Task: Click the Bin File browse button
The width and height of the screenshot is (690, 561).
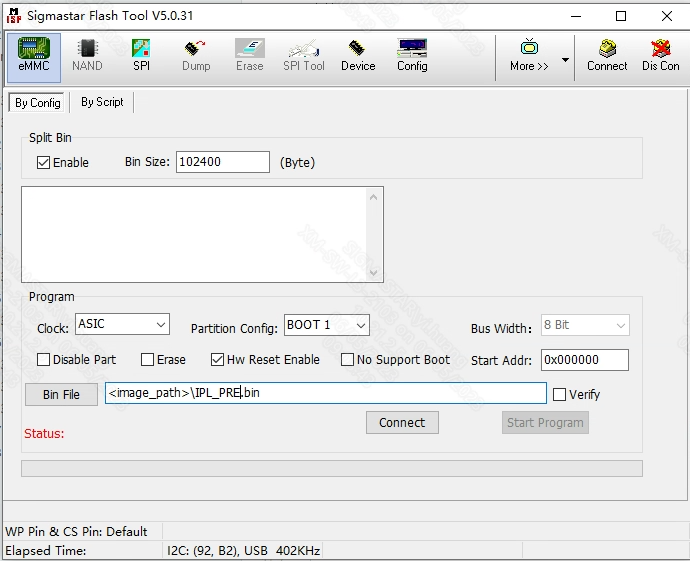Action: 61,394
